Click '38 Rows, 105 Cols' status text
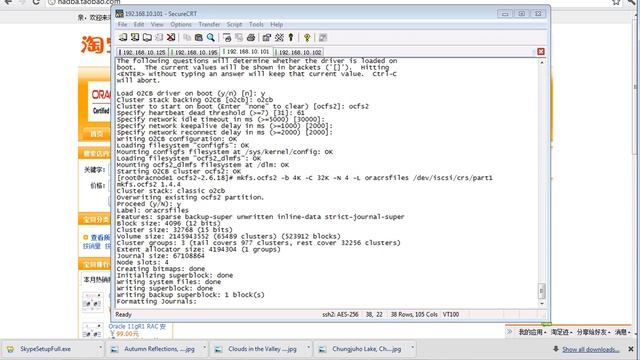The image size is (640, 360). coord(414,315)
